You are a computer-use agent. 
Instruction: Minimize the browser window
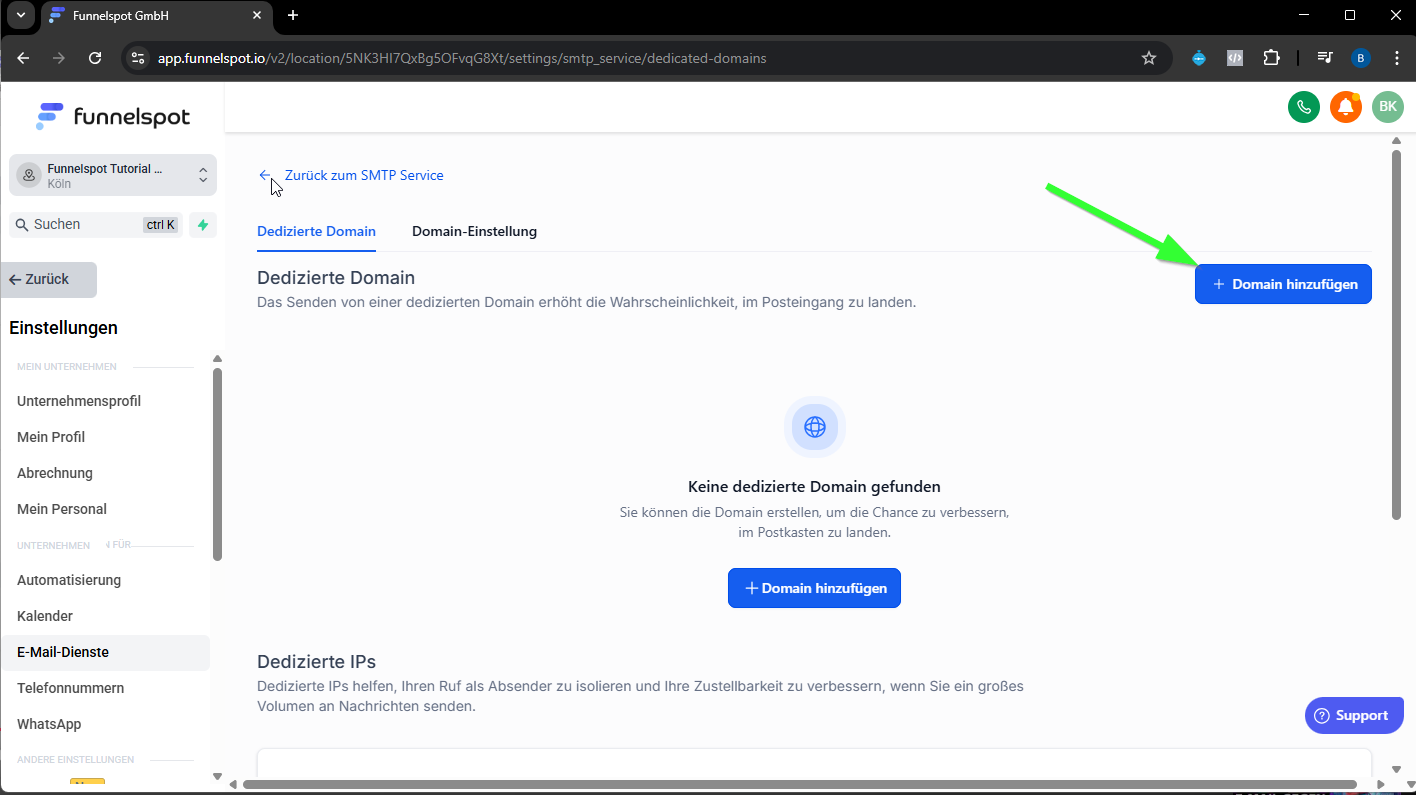(x=1303, y=15)
